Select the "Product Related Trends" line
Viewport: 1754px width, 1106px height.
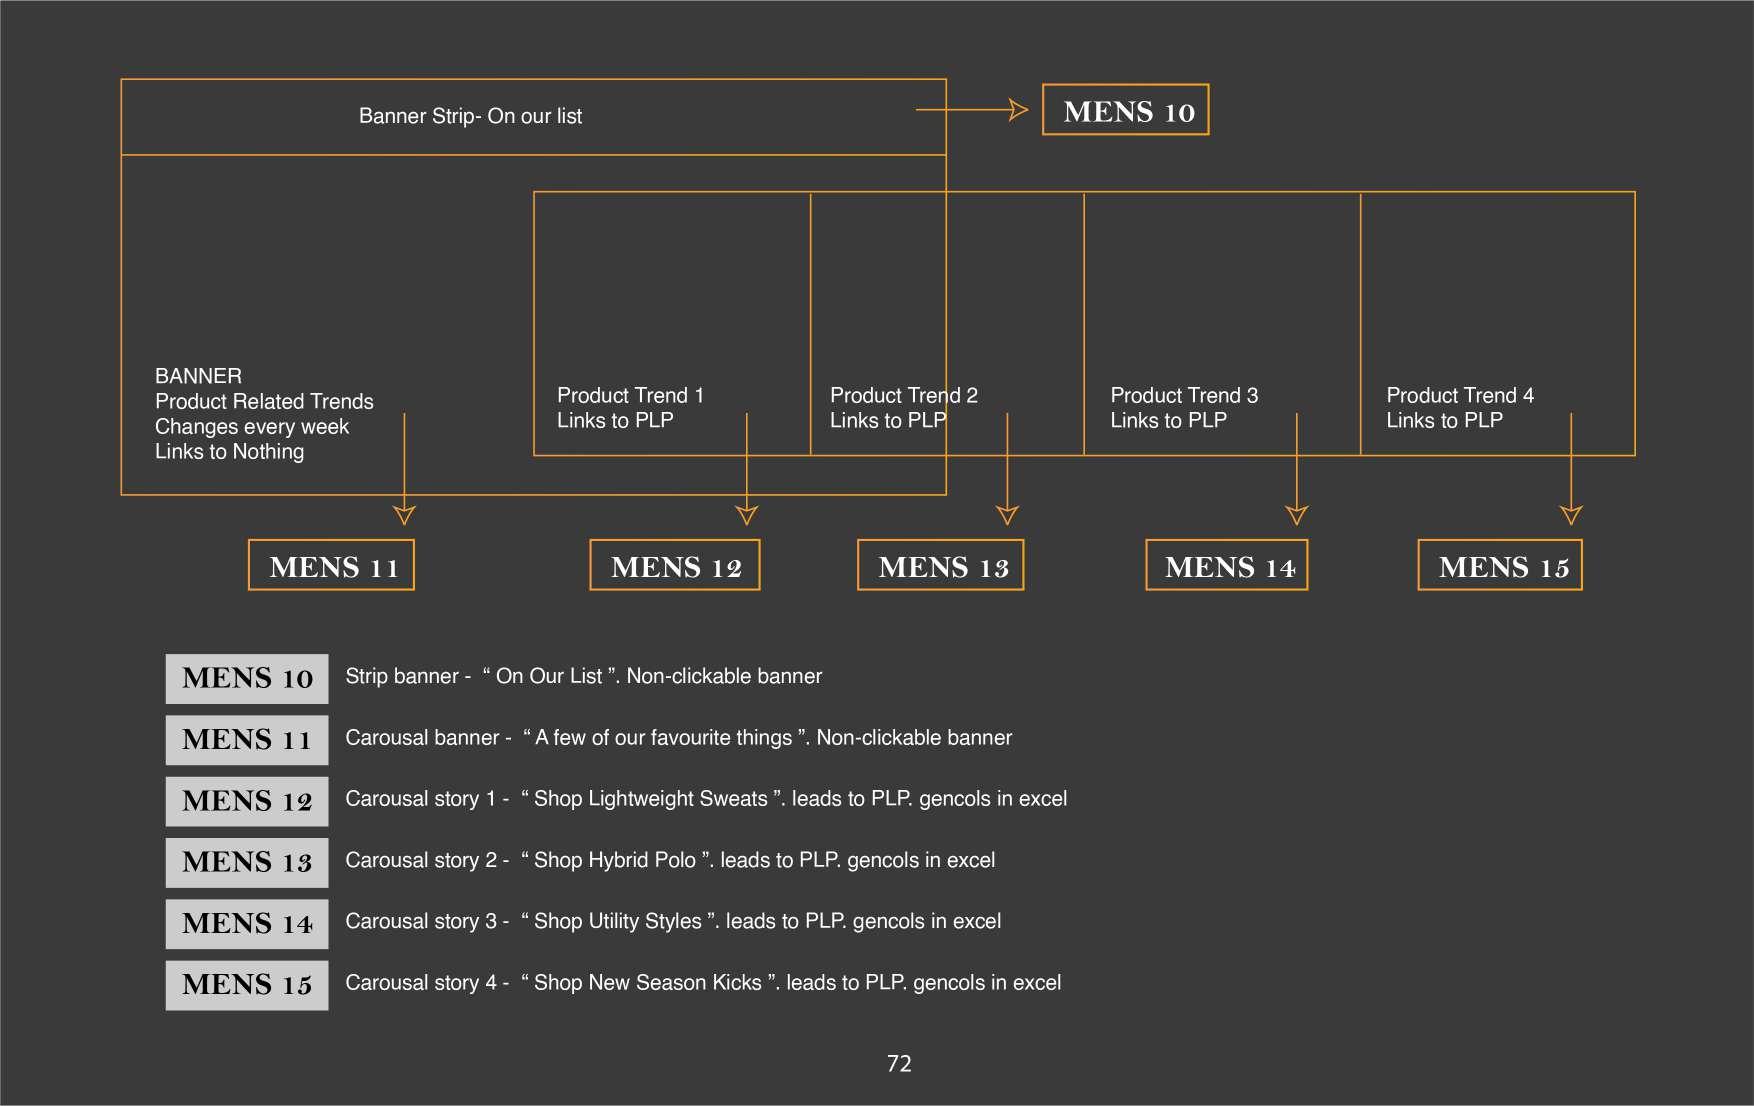(x=264, y=401)
